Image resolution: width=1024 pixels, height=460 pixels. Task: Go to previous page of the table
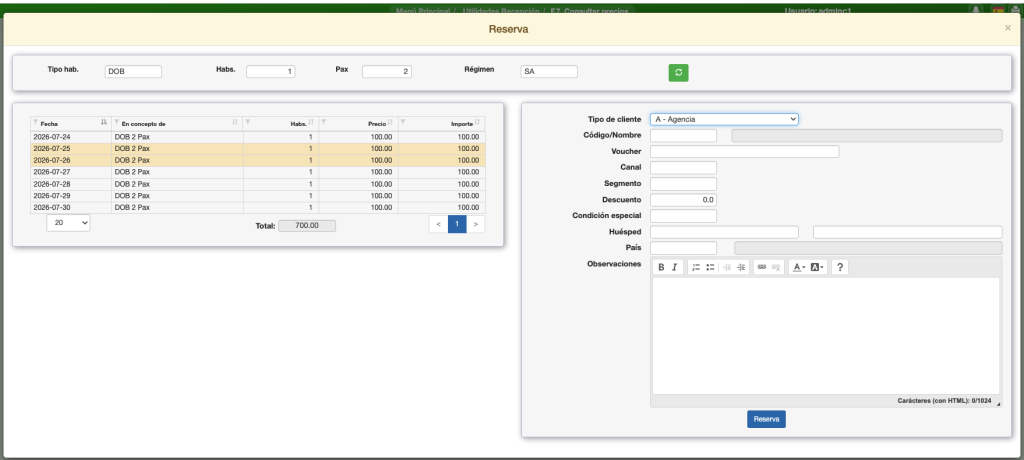point(439,224)
